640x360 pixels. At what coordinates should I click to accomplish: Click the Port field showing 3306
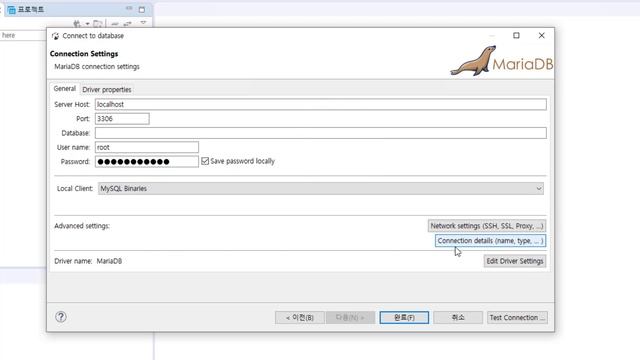tap(122, 119)
